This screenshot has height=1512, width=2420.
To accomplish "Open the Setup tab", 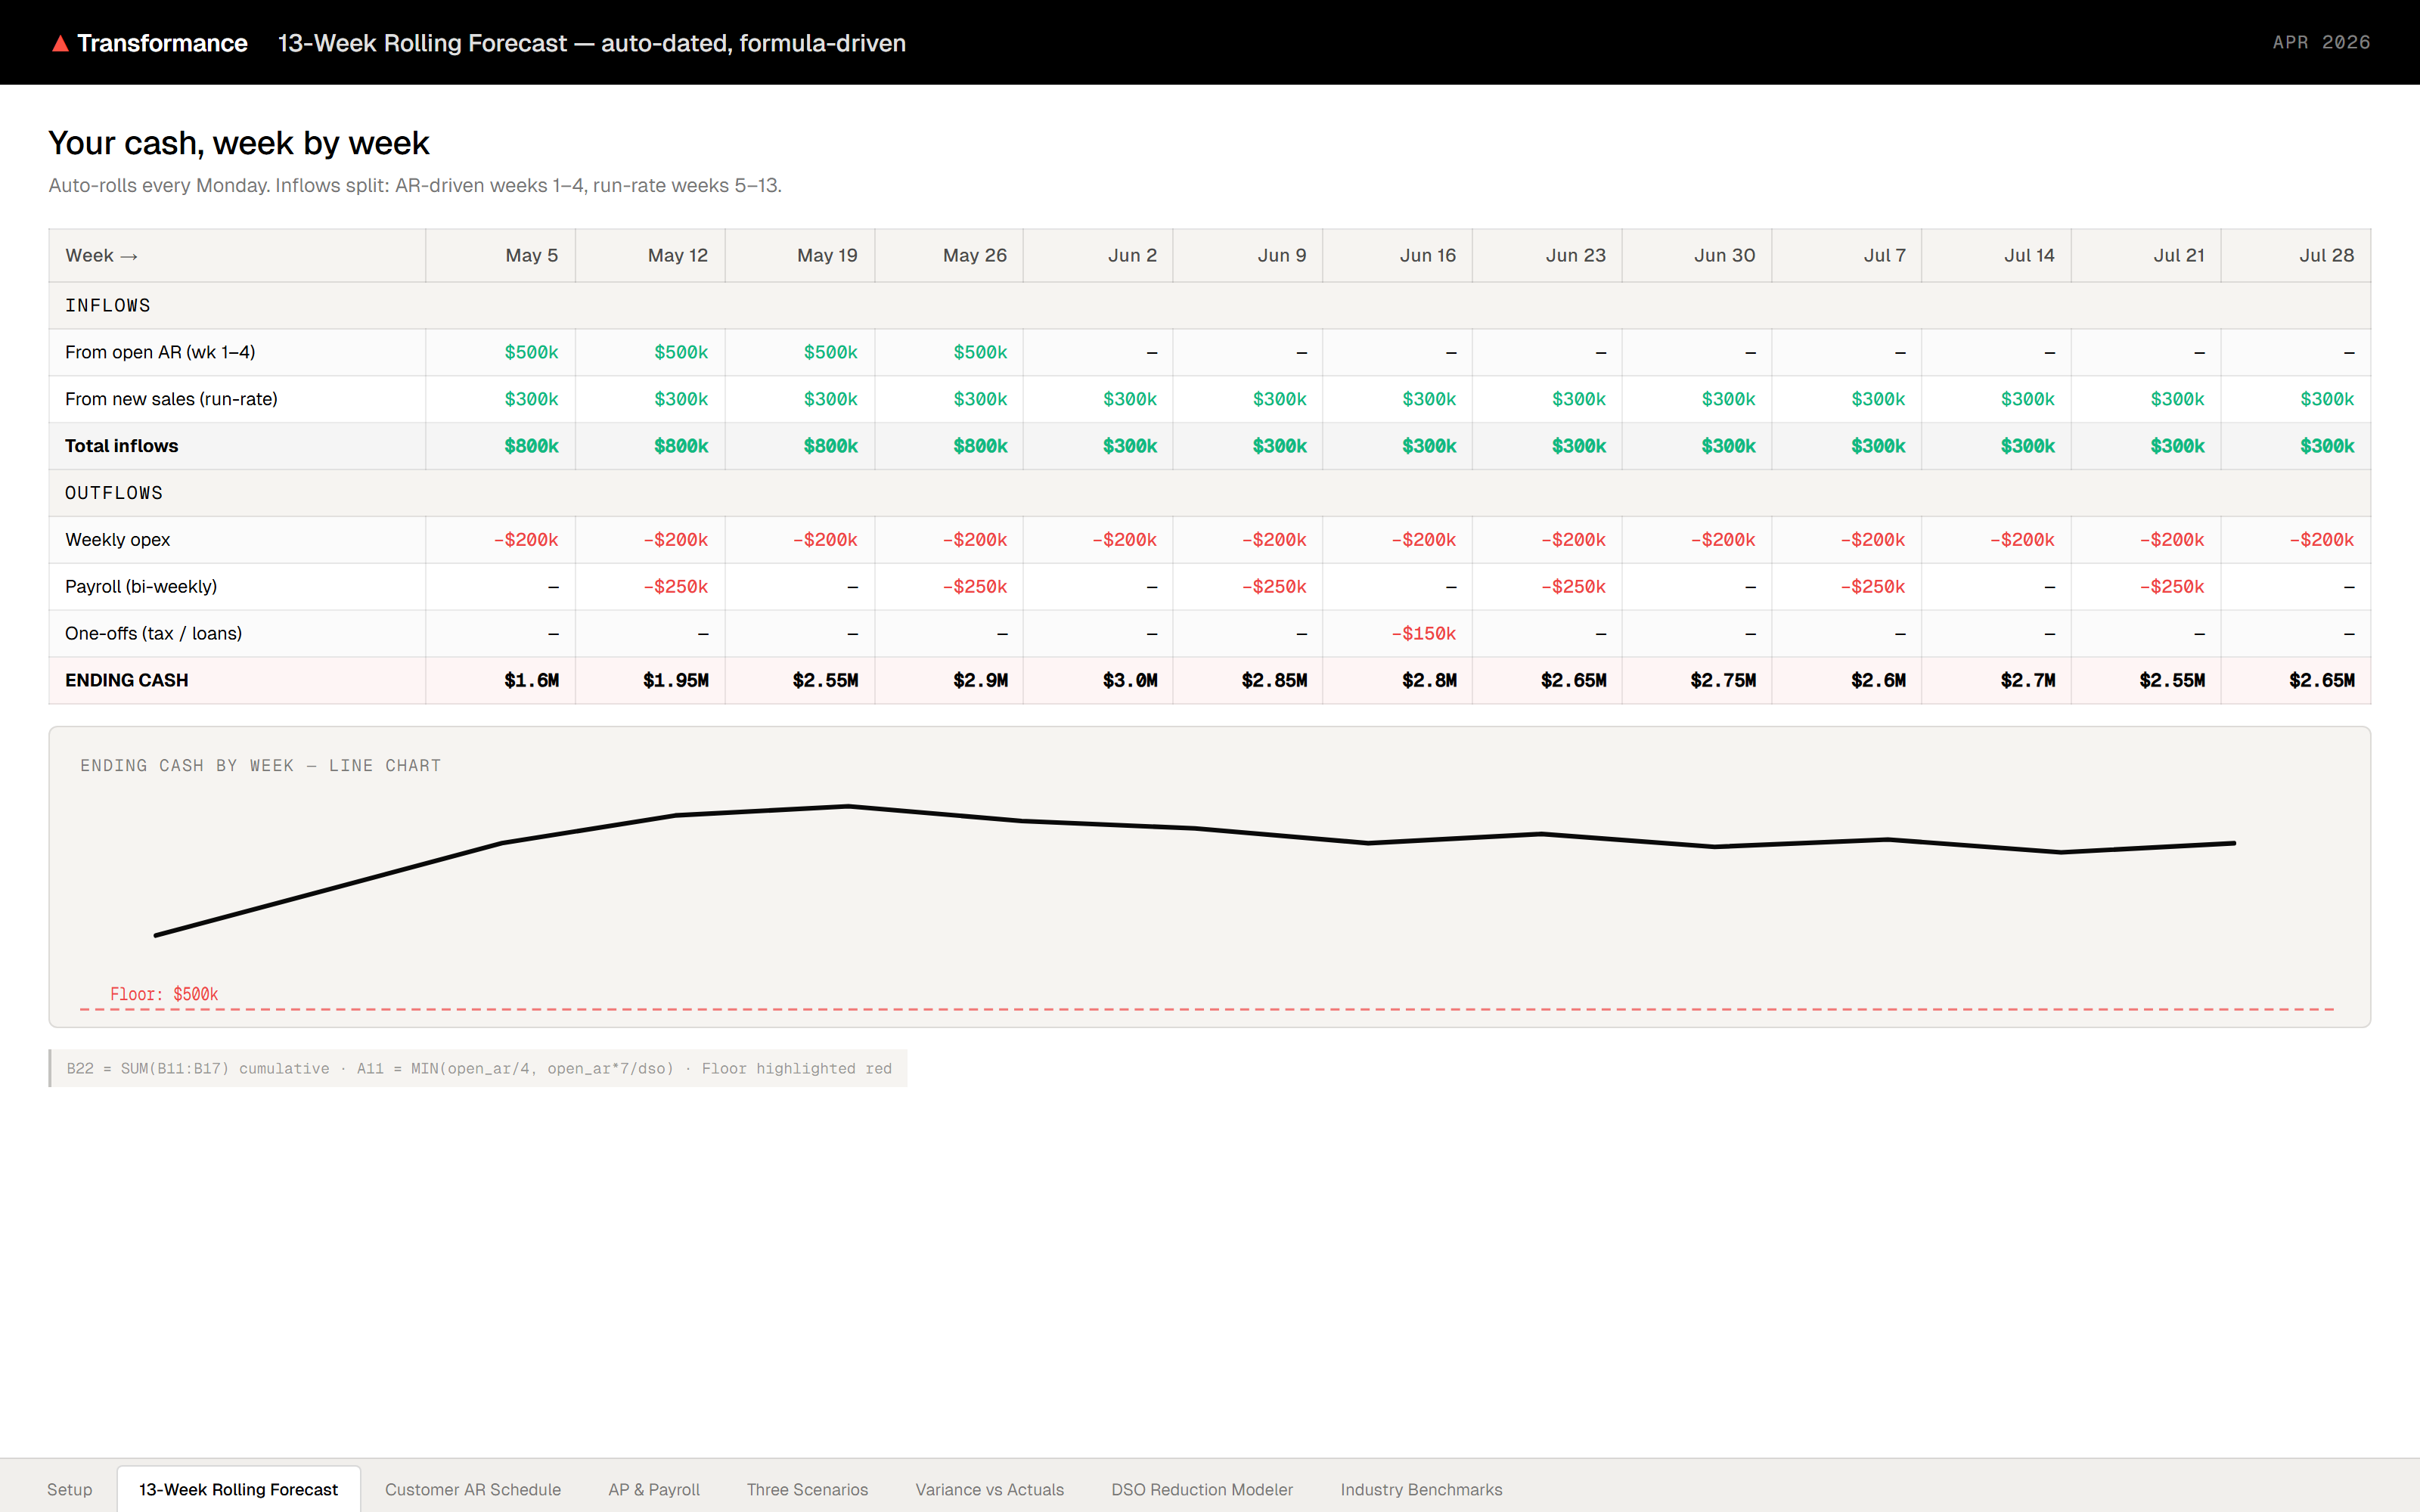I will click(x=70, y=1489).
